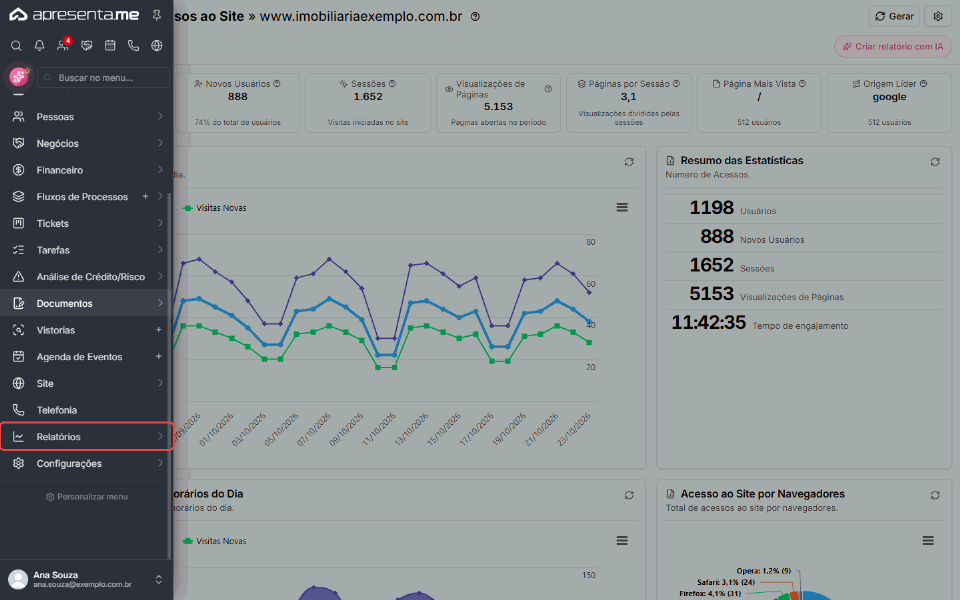The height and width of the screenshot is (600, 960).
Task: Expand the Financeiro submenu chevron
Action: pyautogui.click(x=160, y=170)
